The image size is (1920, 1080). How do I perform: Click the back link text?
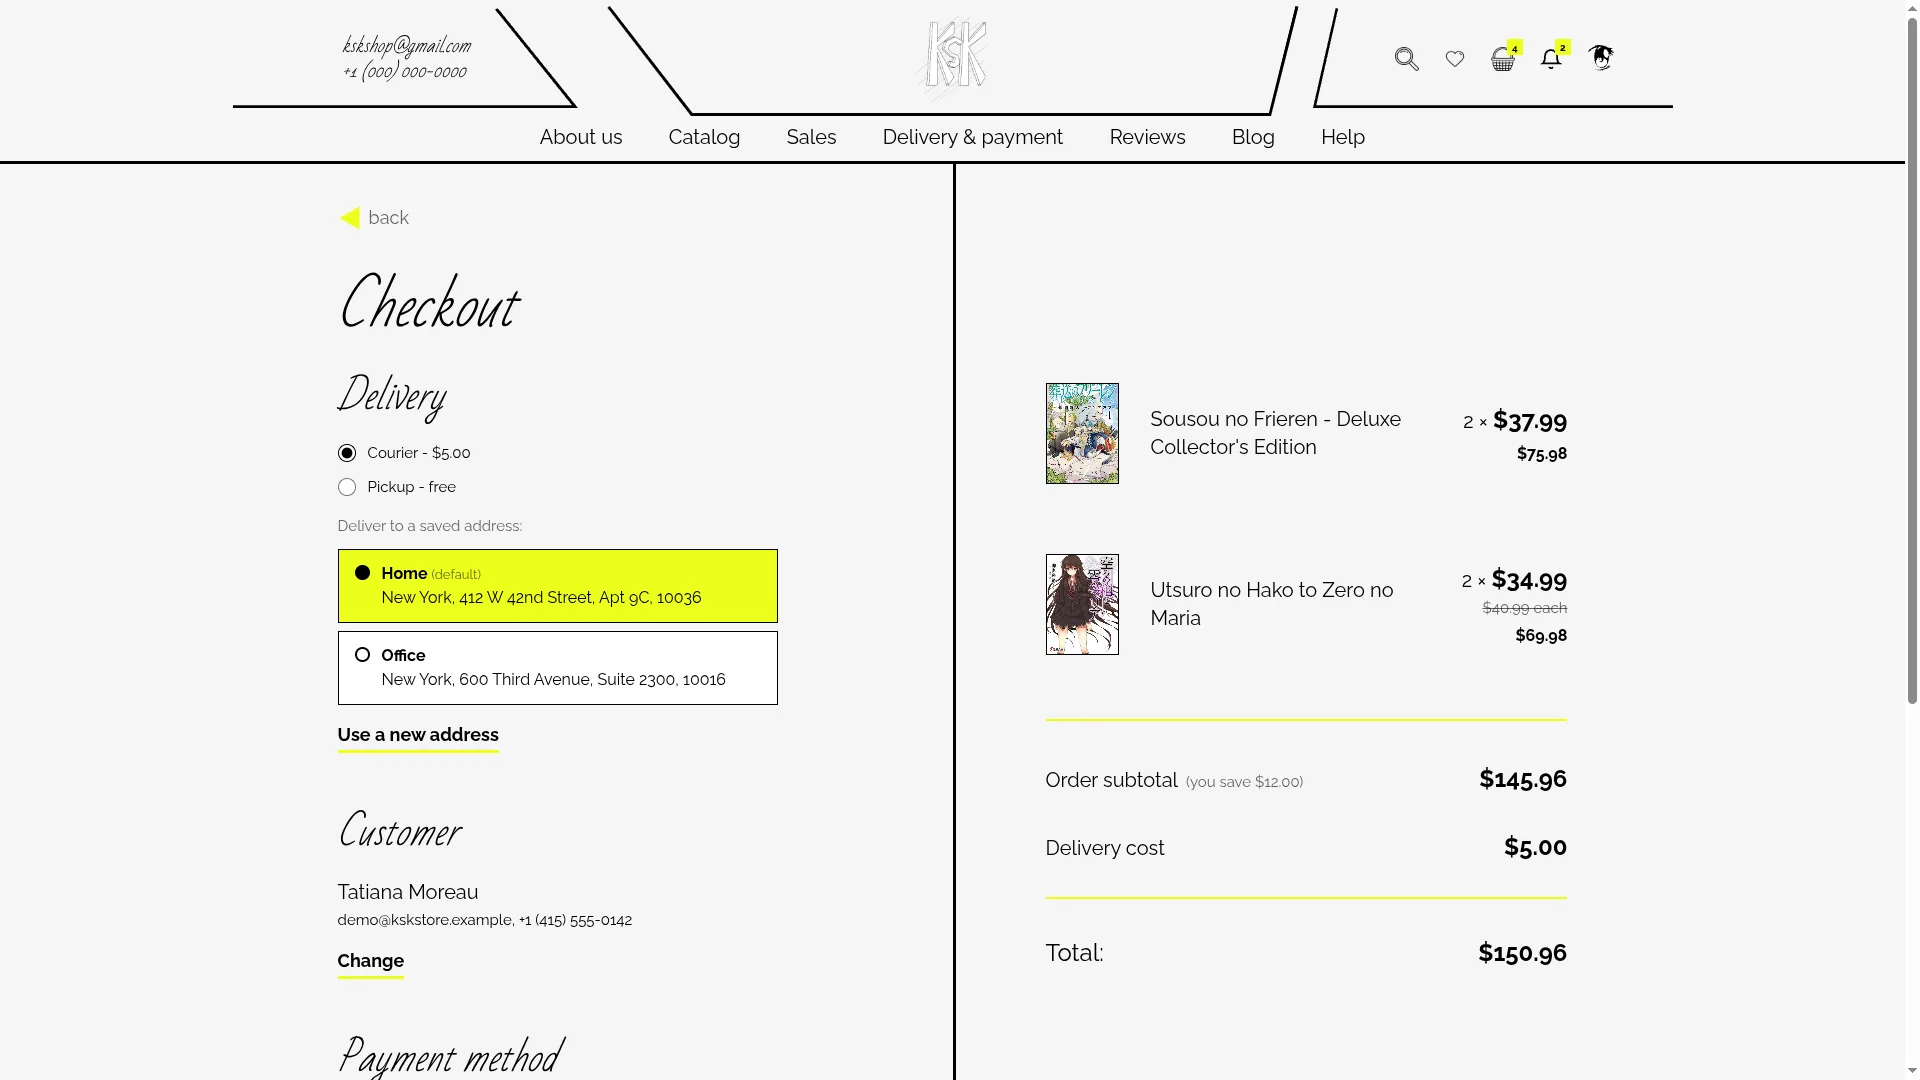coord(388,218)
